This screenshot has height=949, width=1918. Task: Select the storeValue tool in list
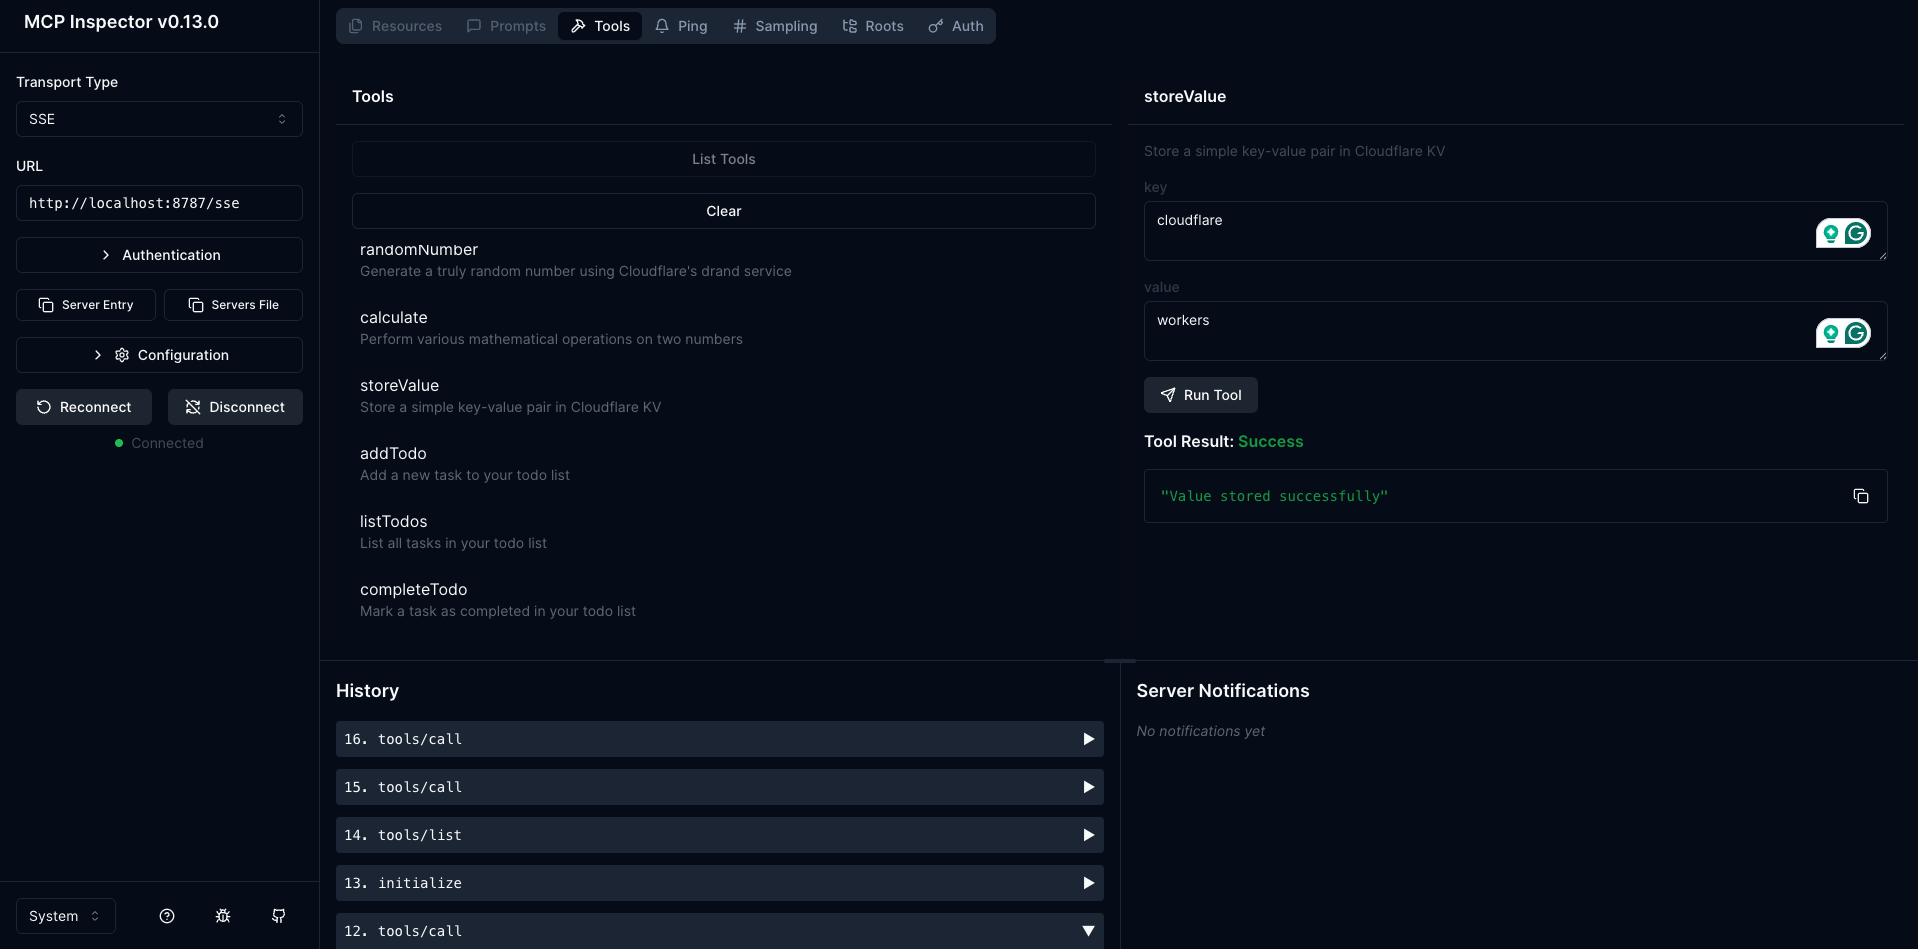tap(724, 396)
